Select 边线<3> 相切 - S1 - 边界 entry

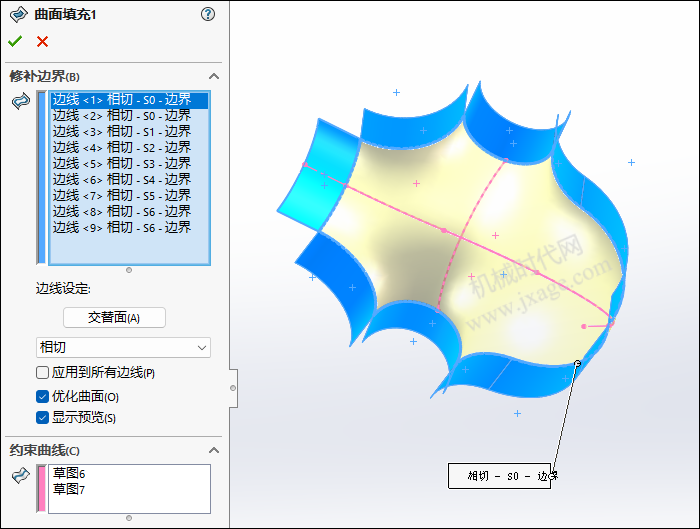129,132
